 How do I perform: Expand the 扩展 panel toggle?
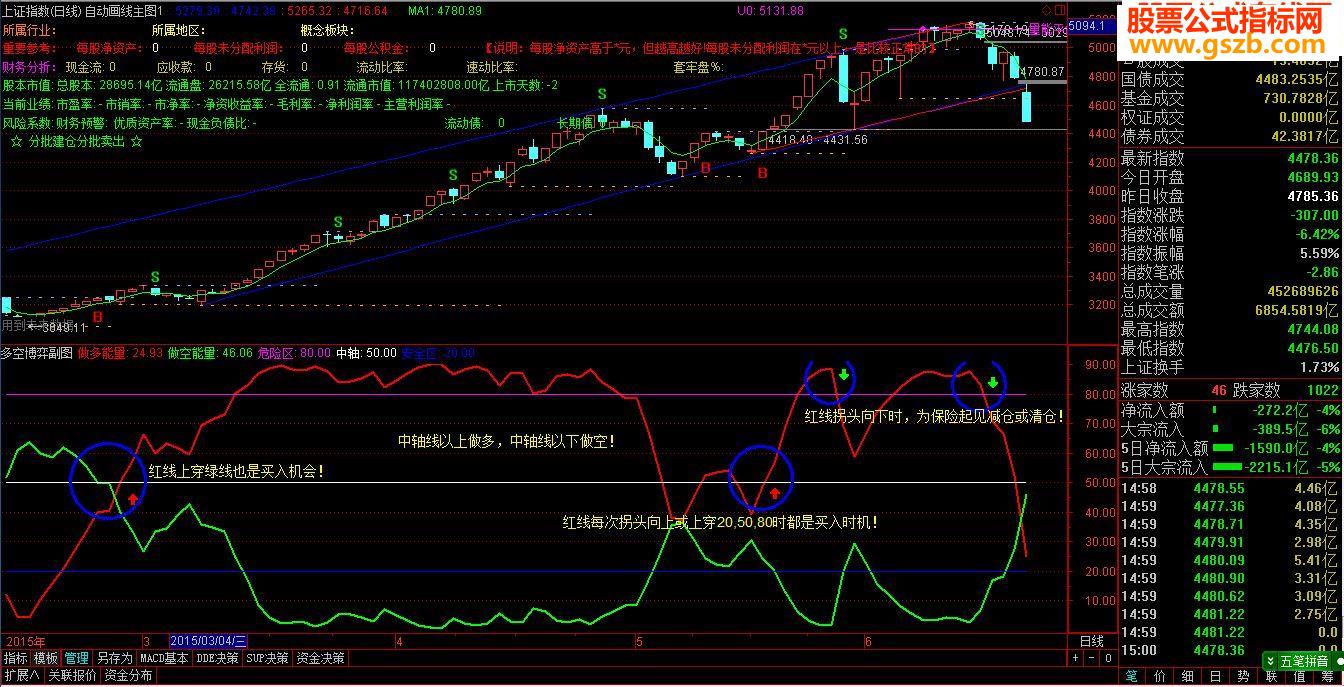coord(21,675)
